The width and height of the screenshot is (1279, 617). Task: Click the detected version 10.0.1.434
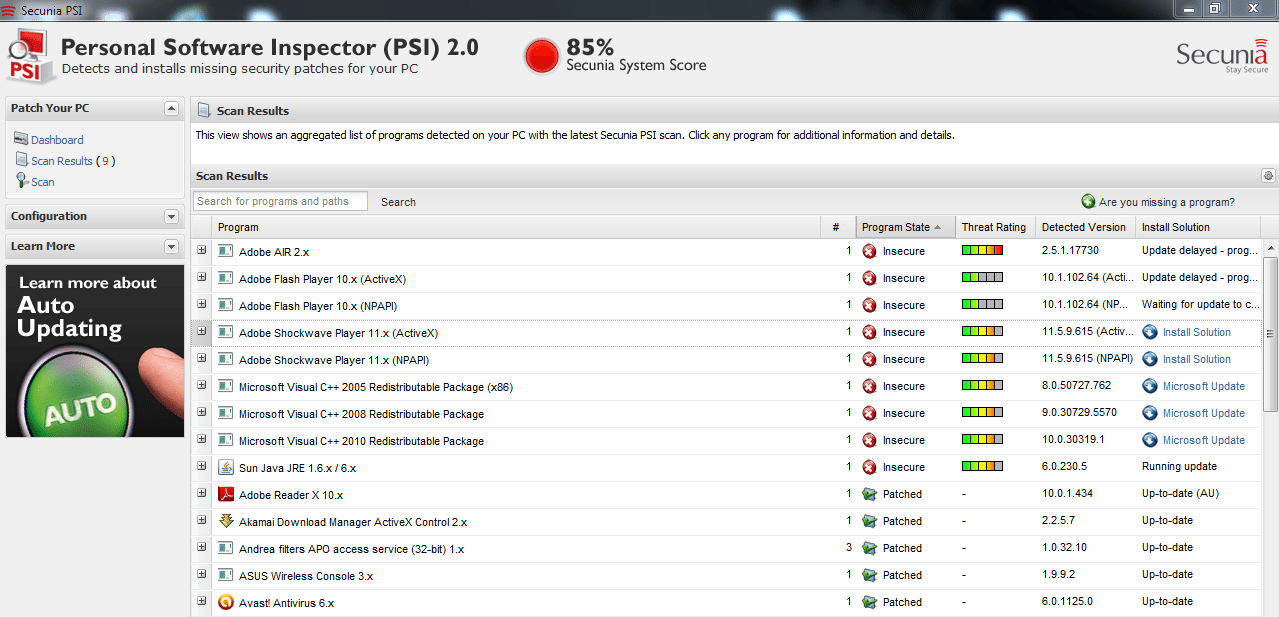point(1068,494)
